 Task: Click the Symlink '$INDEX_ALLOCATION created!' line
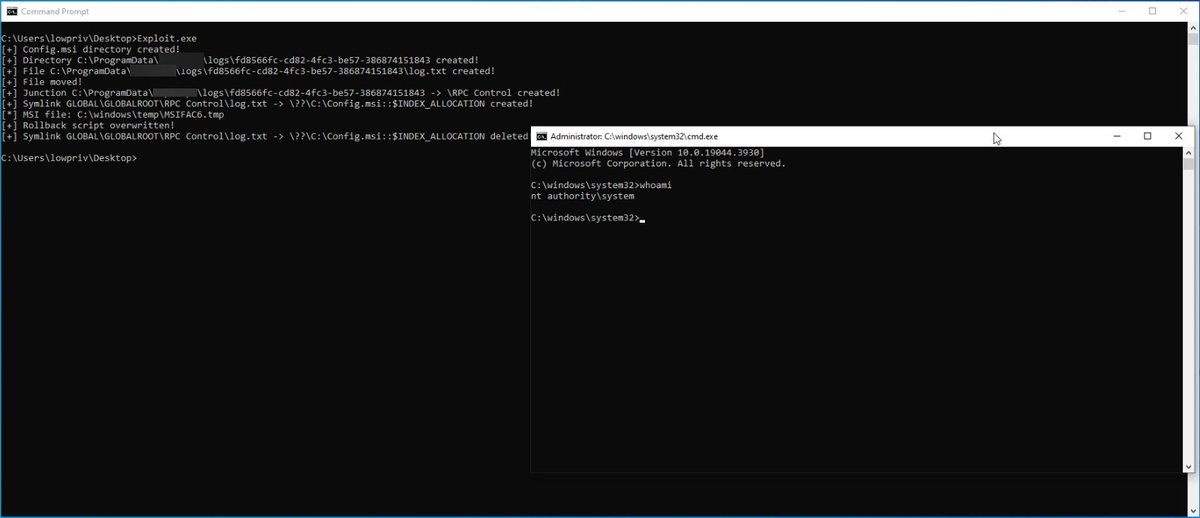(x=267, y=104)
